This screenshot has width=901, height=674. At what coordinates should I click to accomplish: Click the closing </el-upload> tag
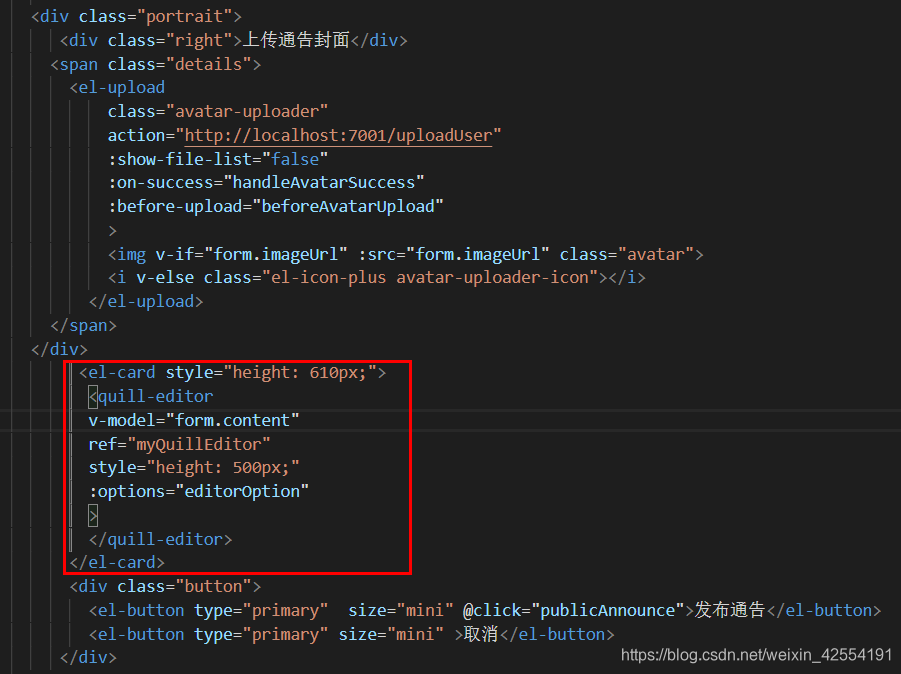[146, 302]
